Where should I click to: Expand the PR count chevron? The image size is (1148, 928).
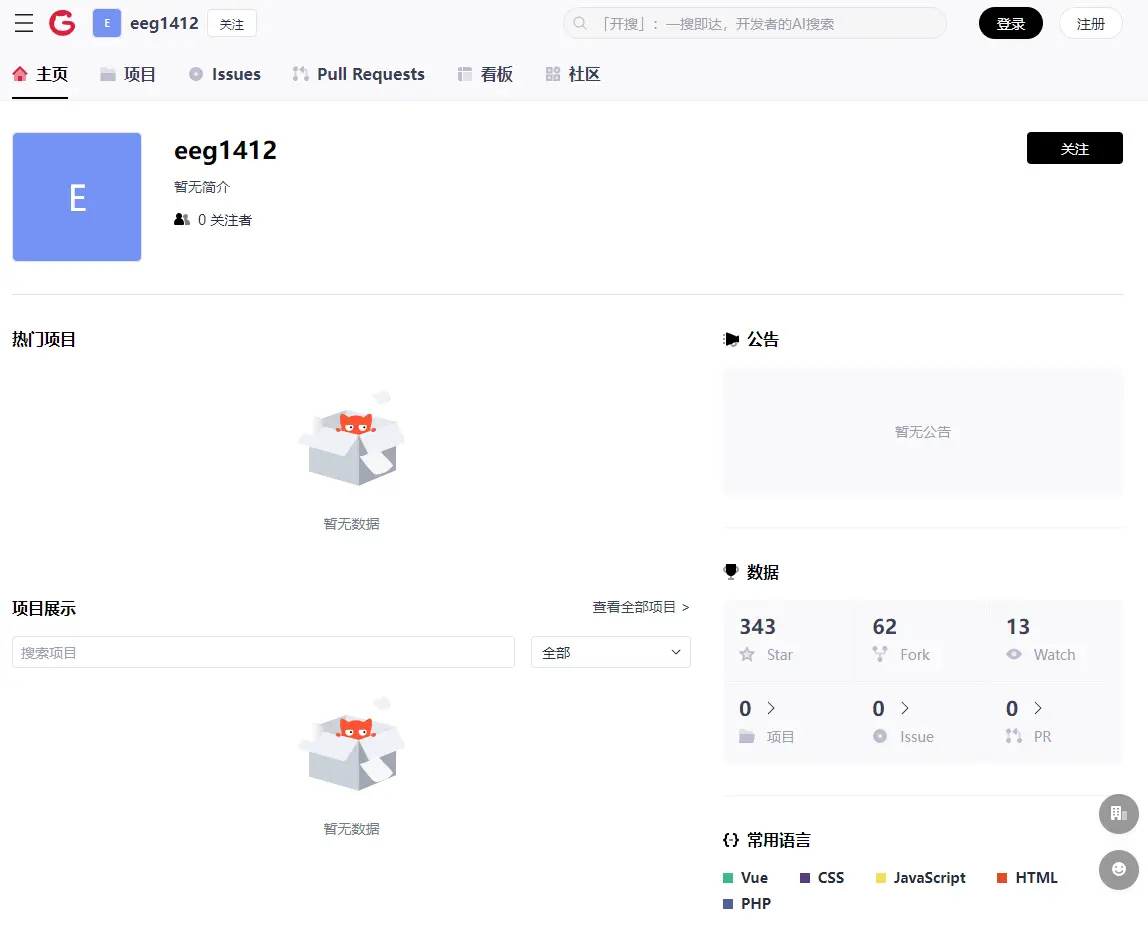(1038, 708)
